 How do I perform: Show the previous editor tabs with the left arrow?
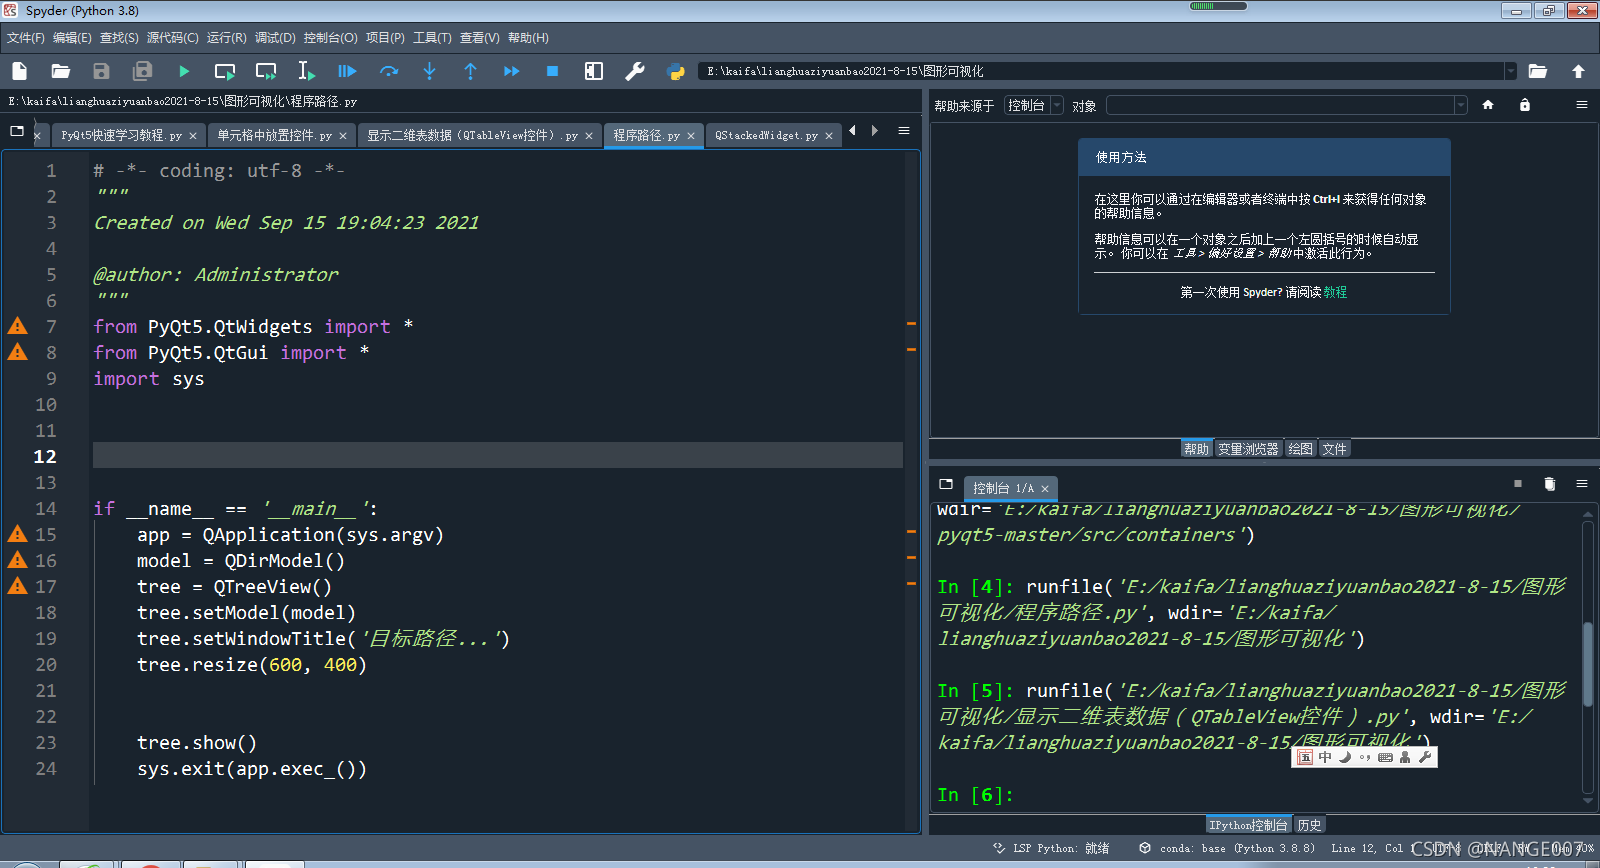click(x=852, y=131)
